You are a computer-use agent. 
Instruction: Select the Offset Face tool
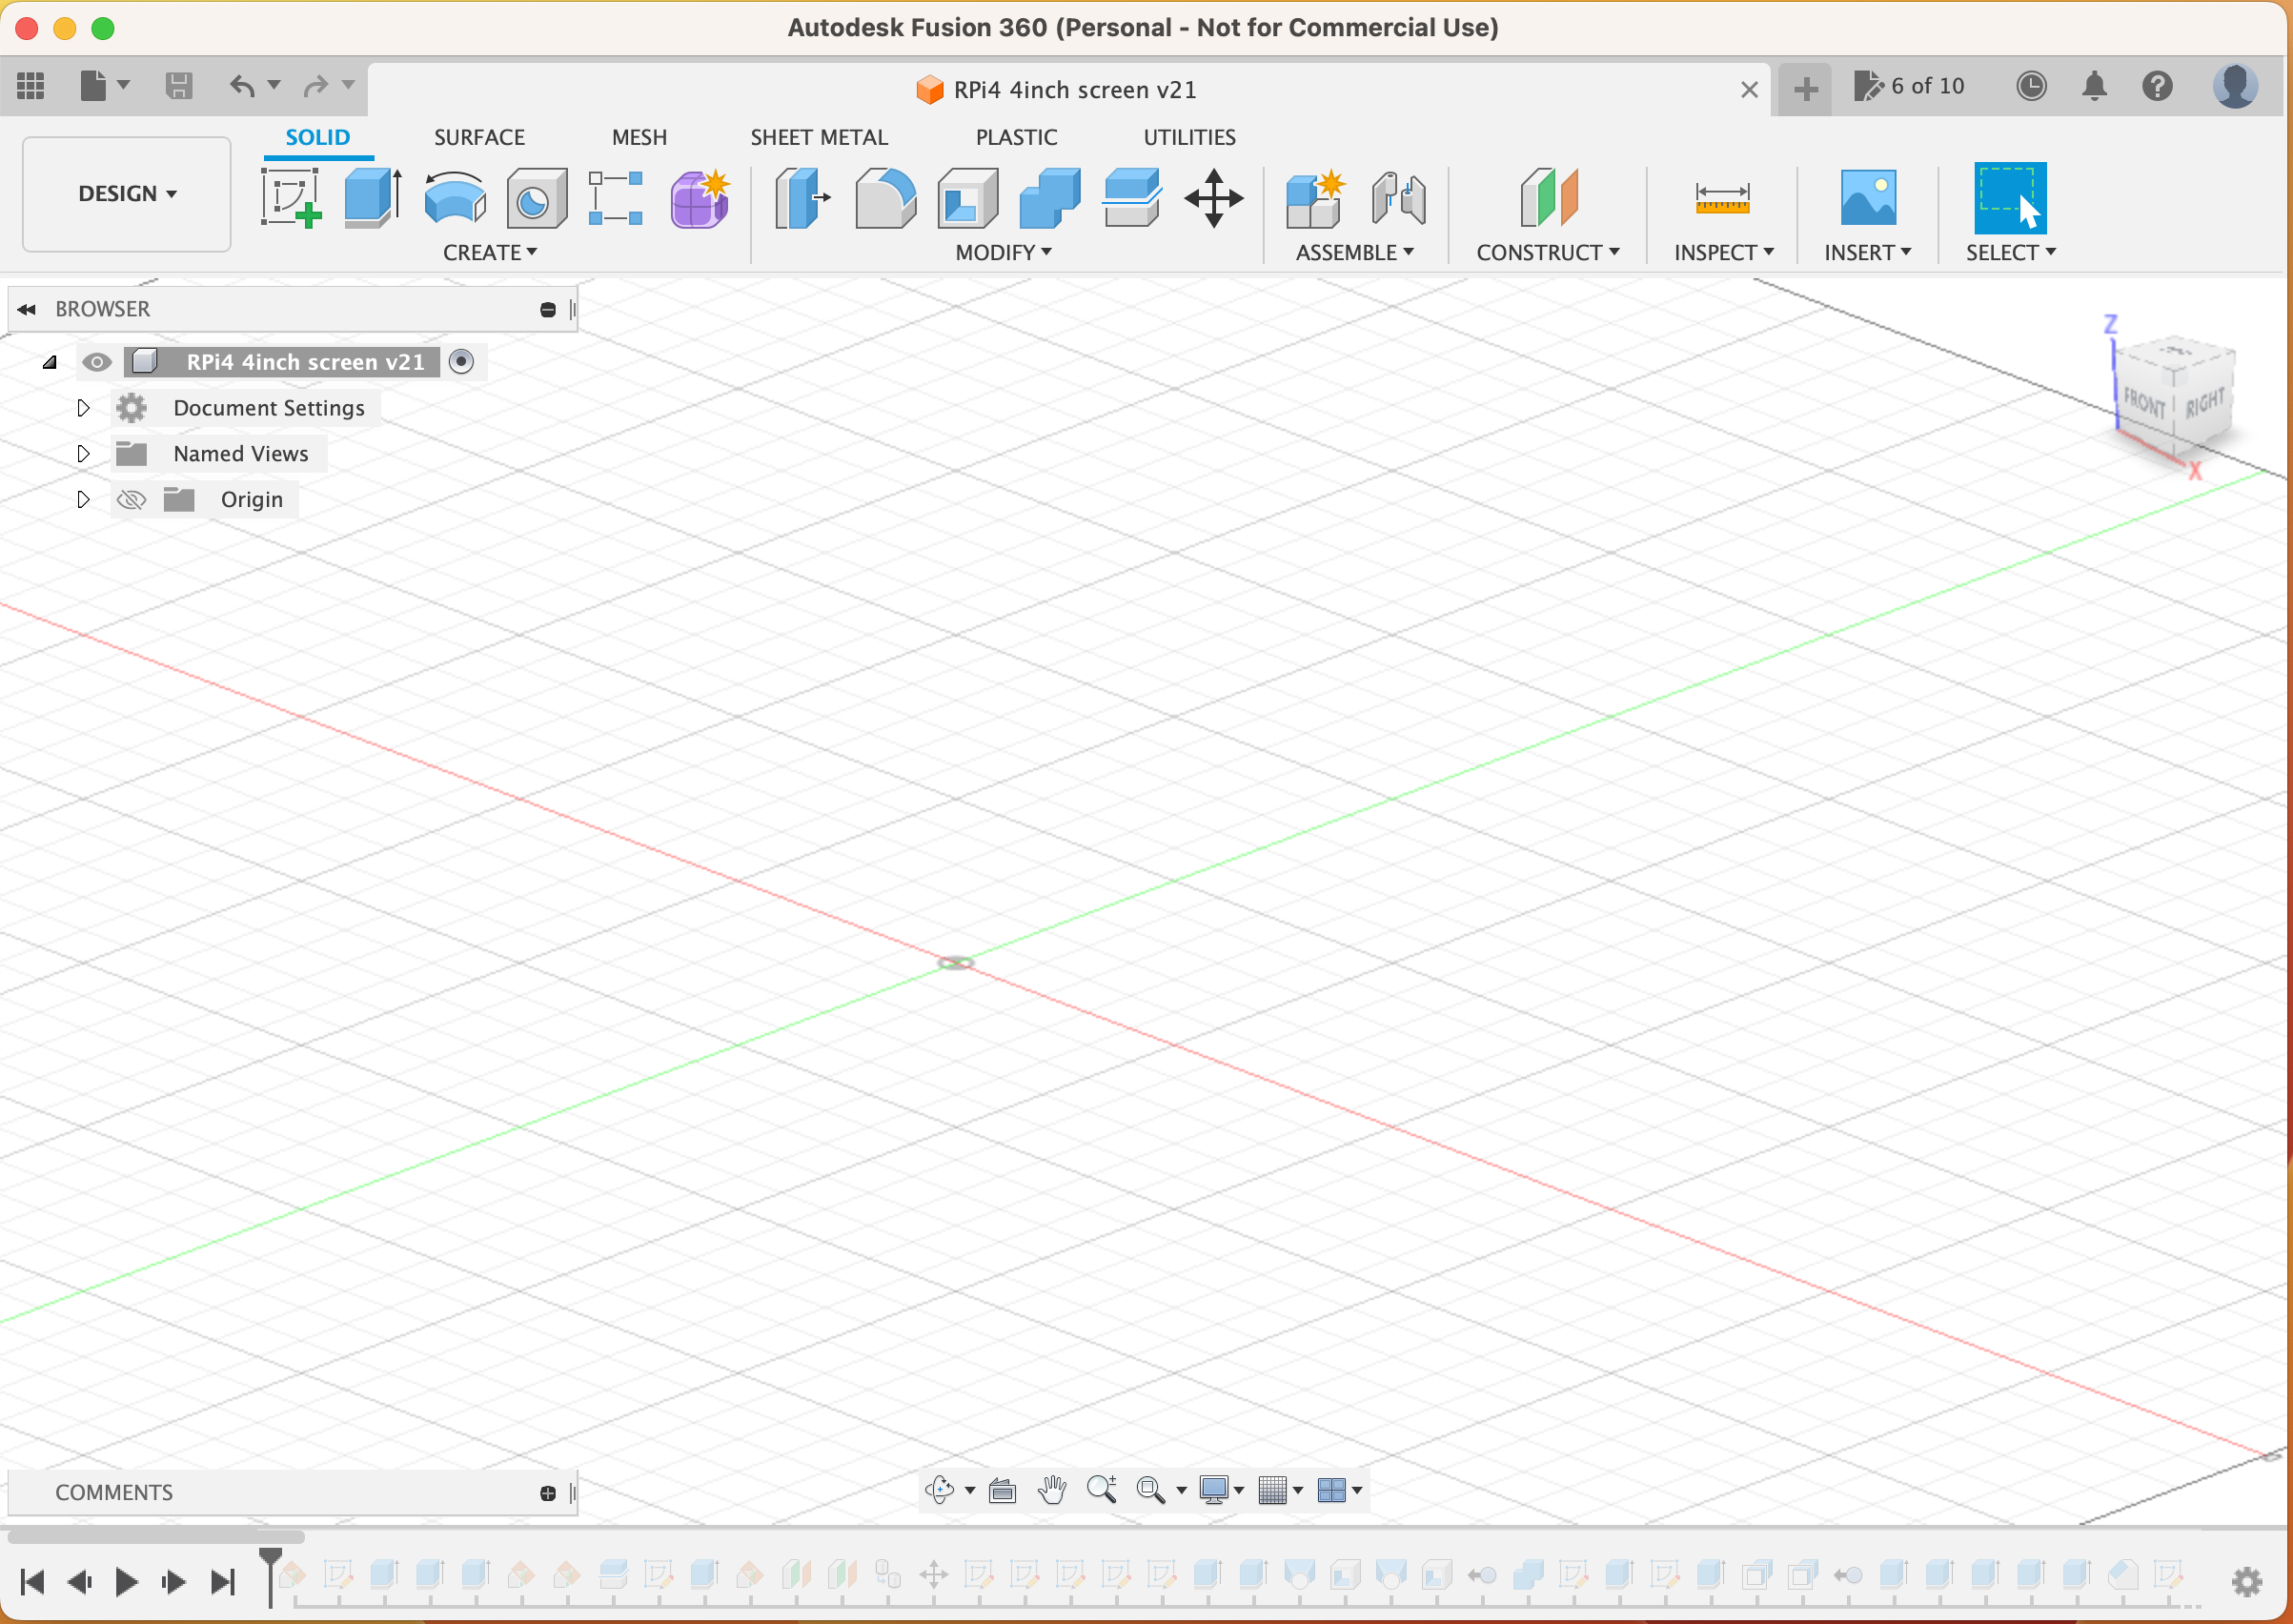pos(1132,197)
